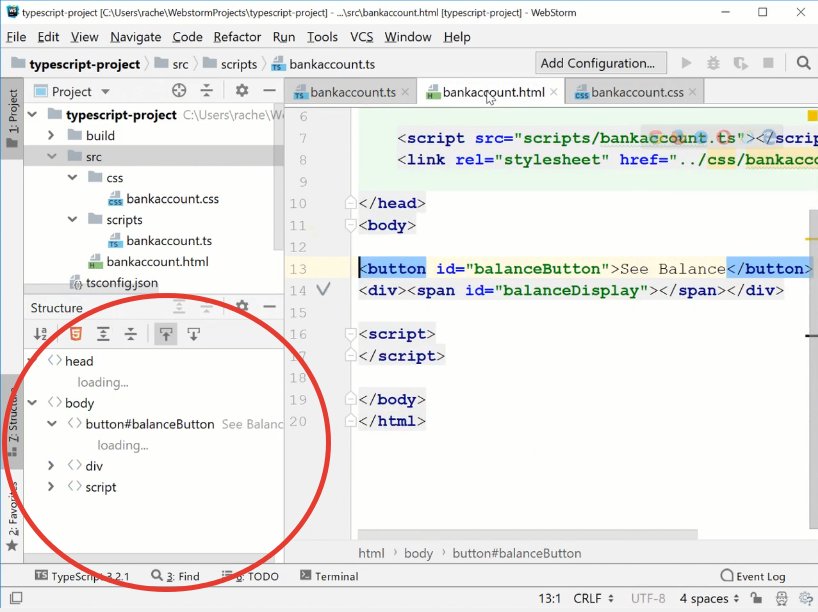
Task: Collapse all nodes in Structure toolbar
Action: tap(131, 334)
